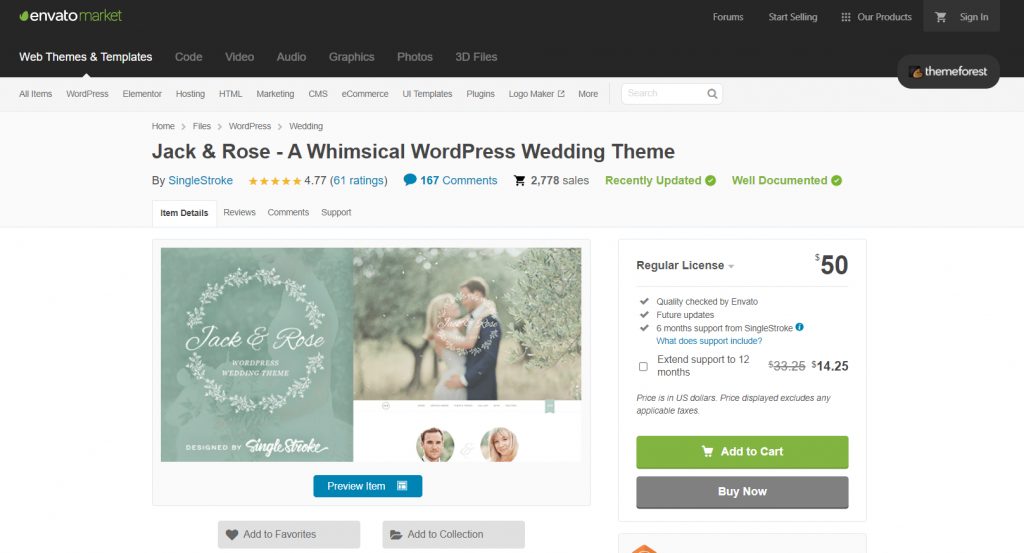Open the 3D Files marketplace menu

tap(476, 57)
